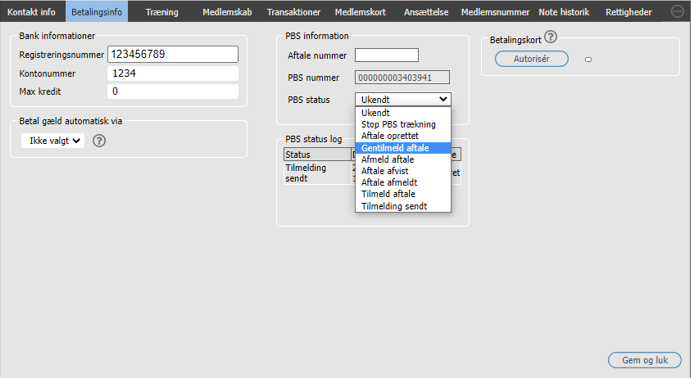Open the Transaktioner tab

(x=293, y=12)
